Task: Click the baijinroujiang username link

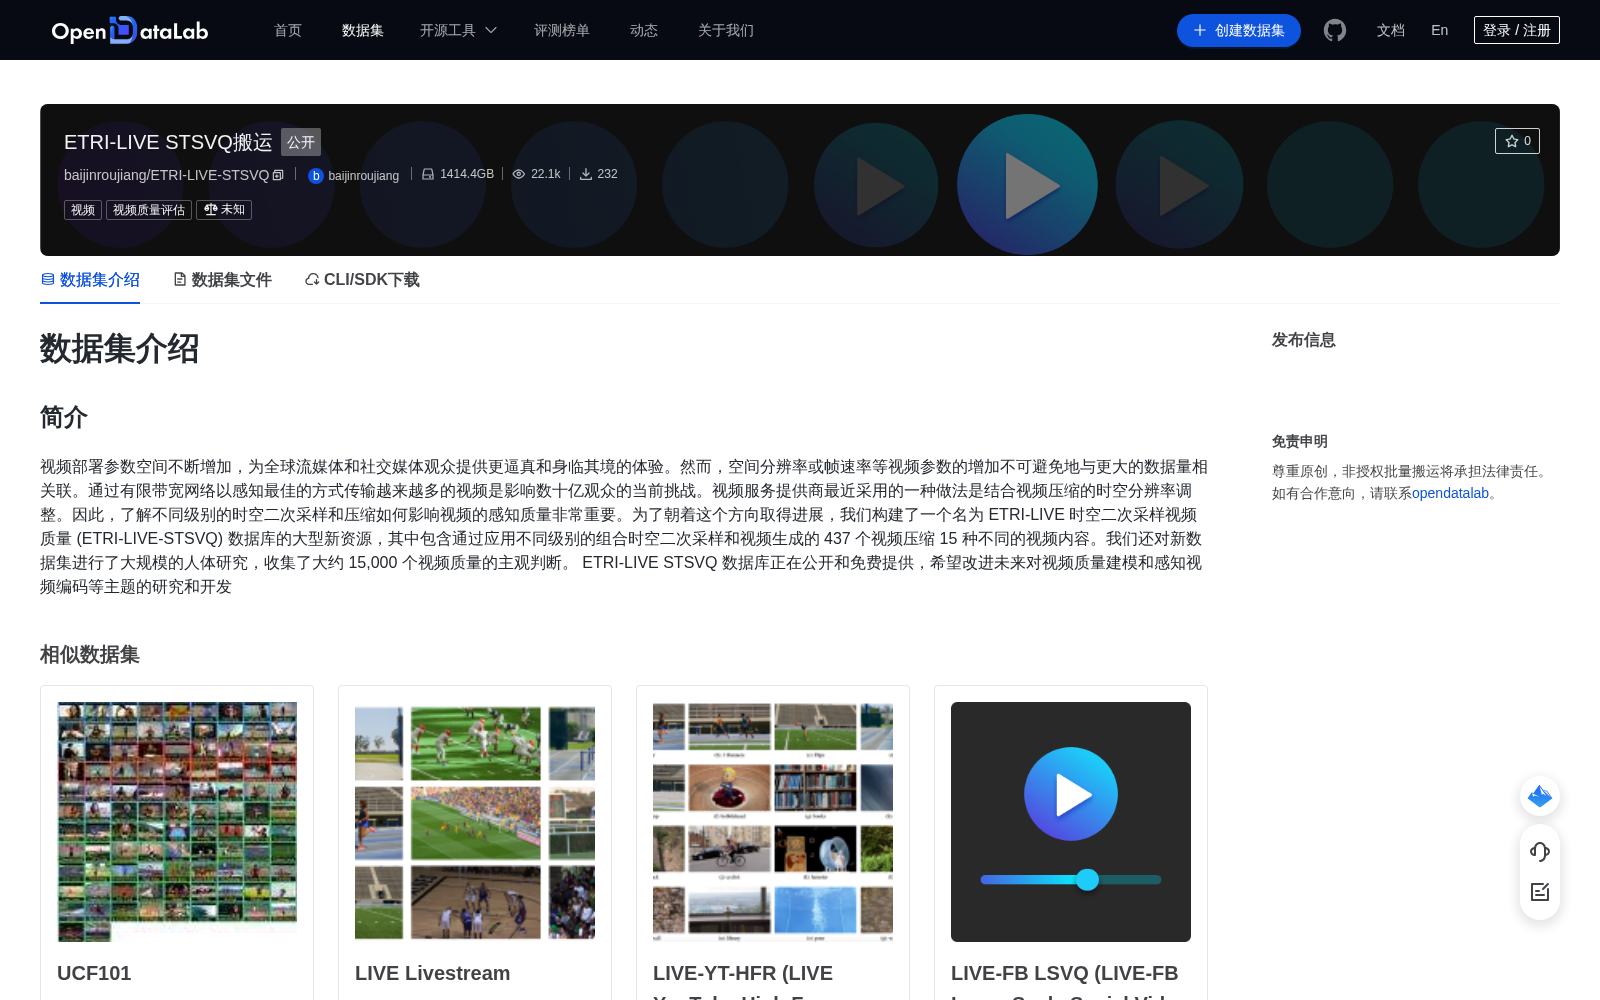Action: [x=364, y=176]
